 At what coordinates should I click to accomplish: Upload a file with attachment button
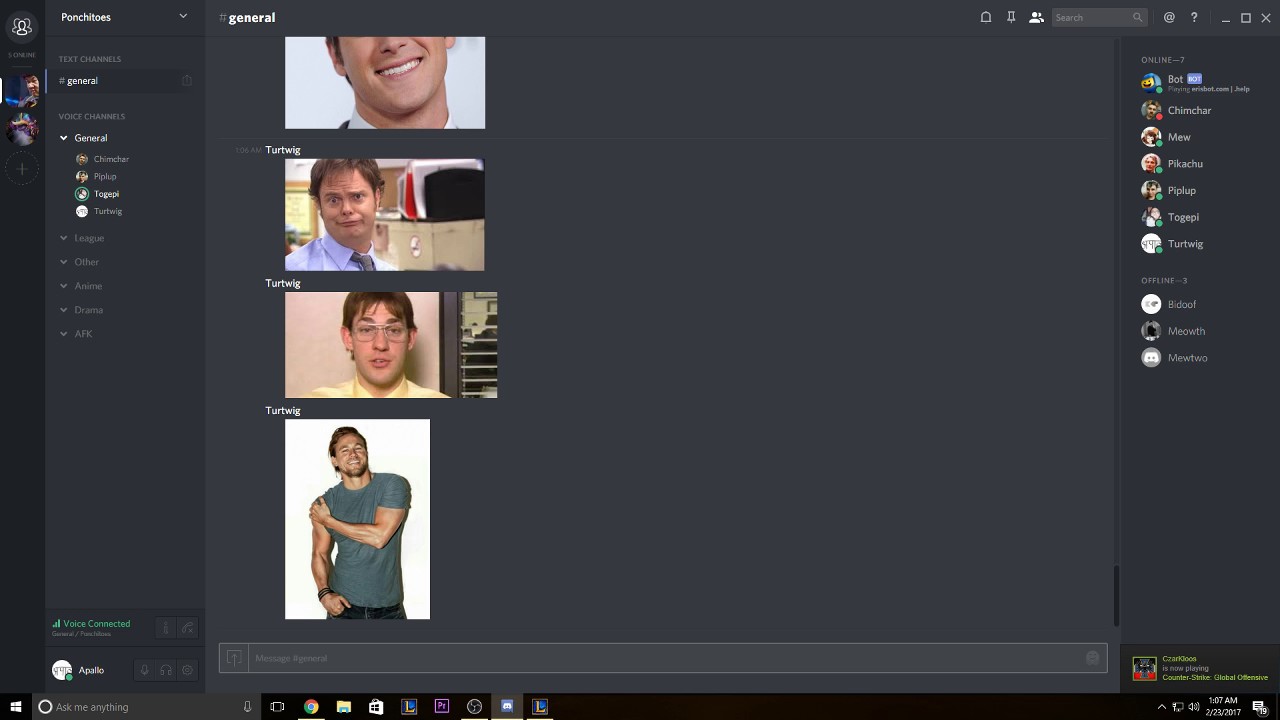(x=234, y=658)
